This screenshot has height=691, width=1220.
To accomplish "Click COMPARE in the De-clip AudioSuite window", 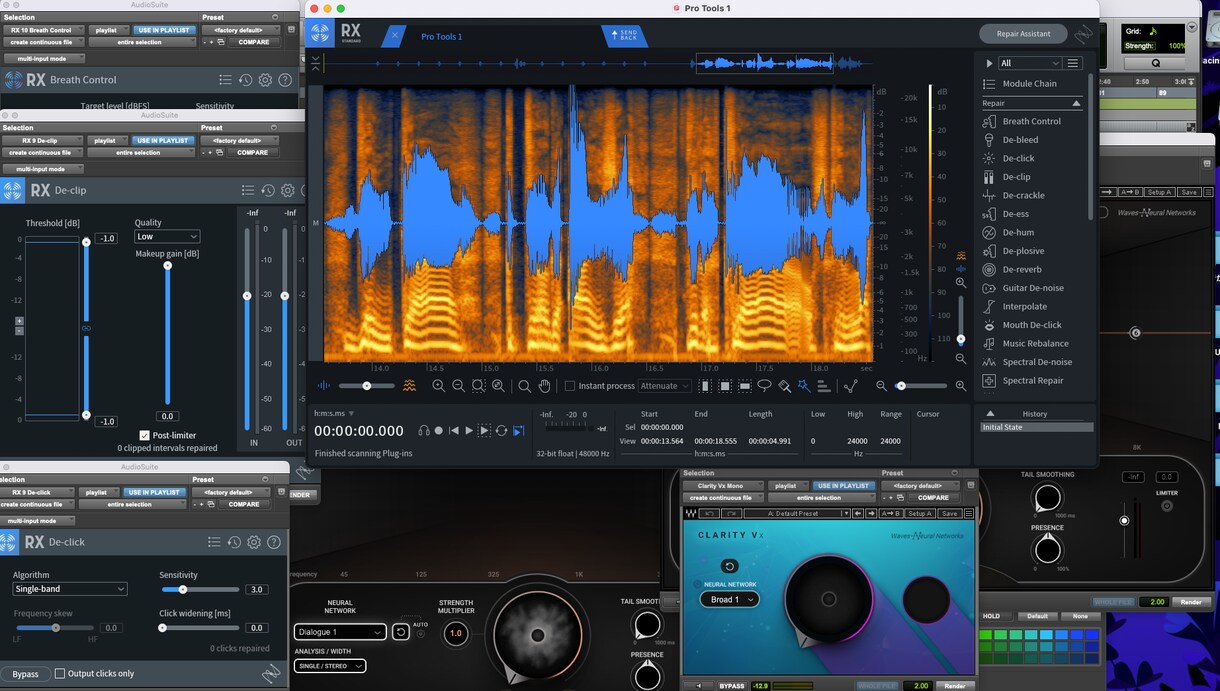I will [252, 153].
